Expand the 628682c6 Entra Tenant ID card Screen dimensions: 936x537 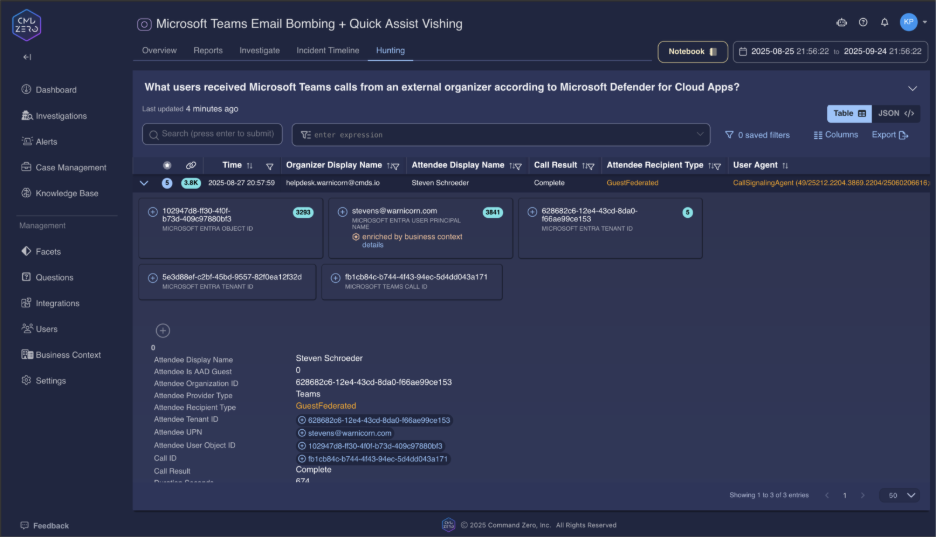[x=532, y=212]
